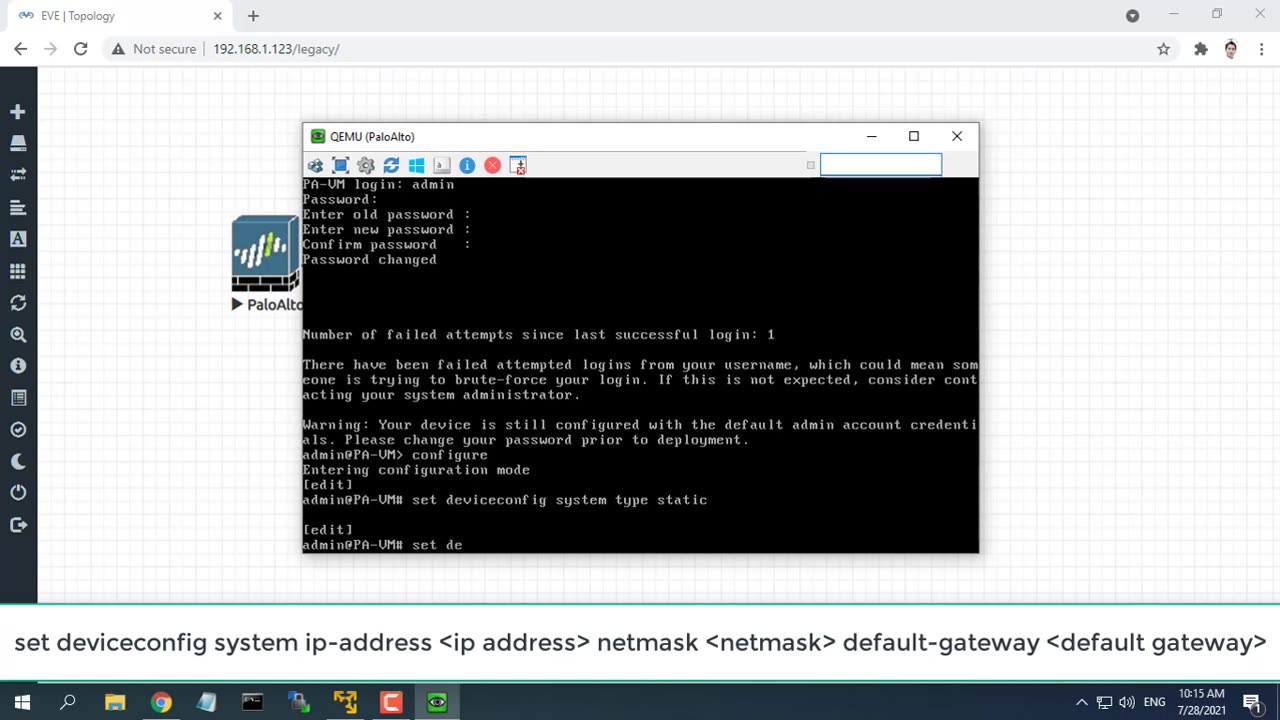Bookmark this page with the star icon
The height and width of the screenshot is (720, 1280).
(1163, 49)
